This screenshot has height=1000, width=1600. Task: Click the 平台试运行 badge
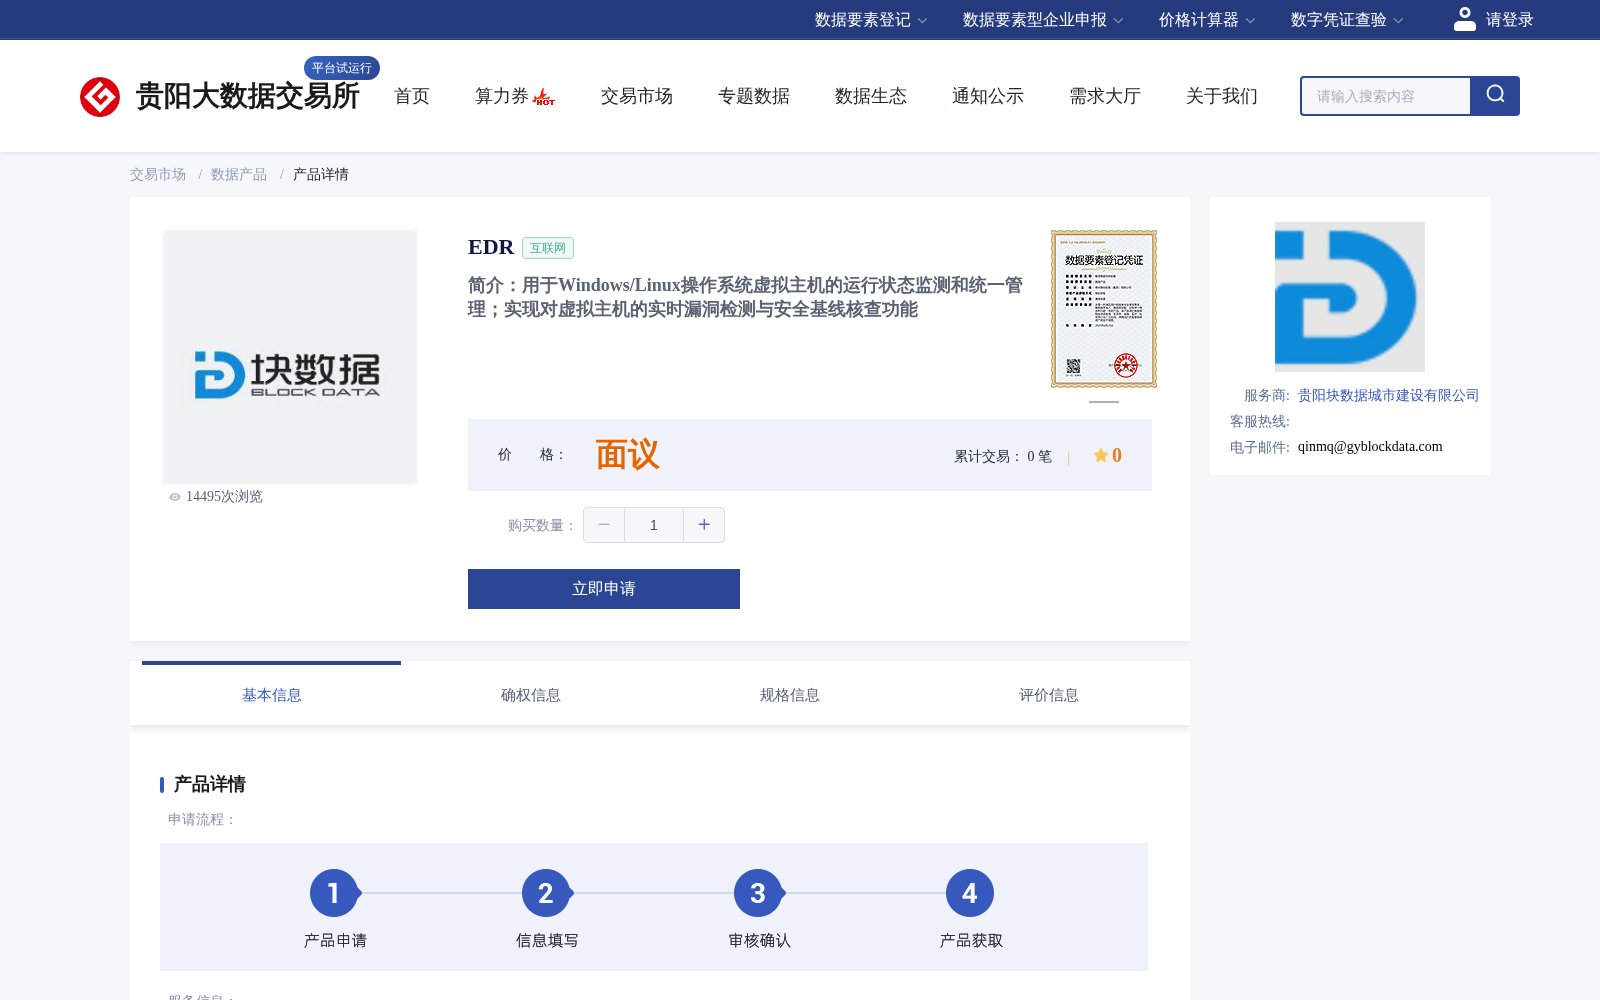click(342, 68)
